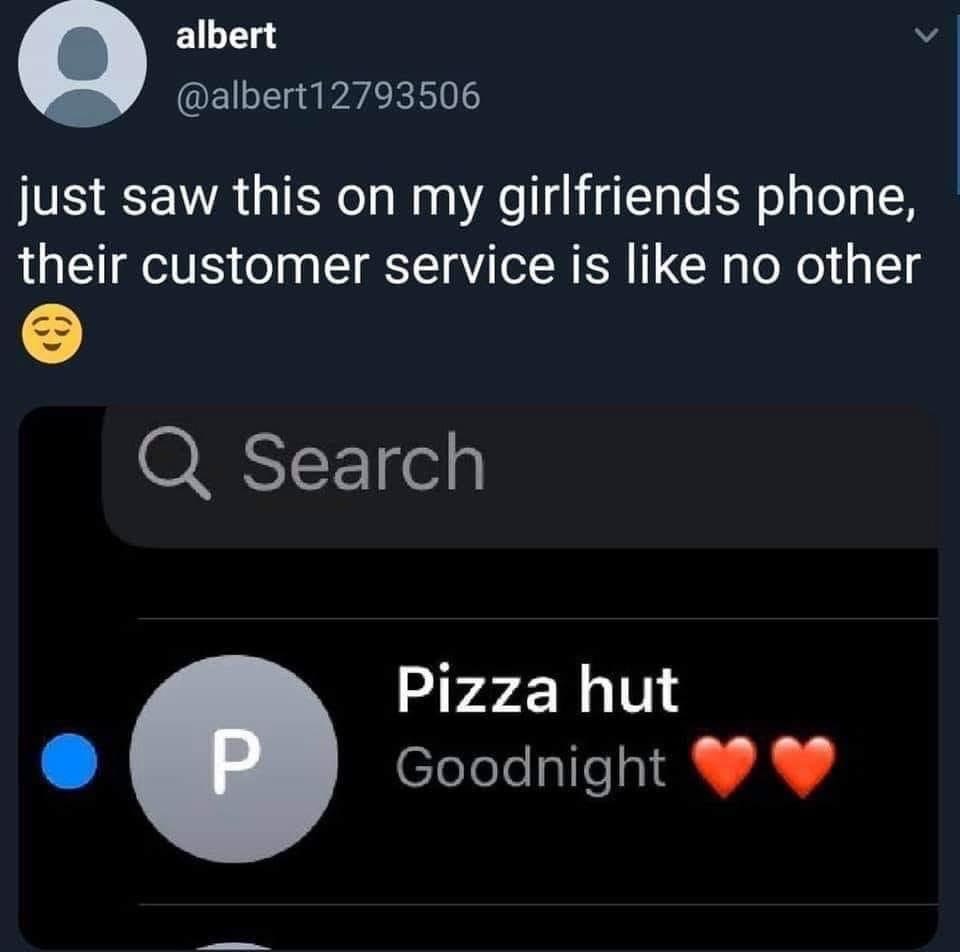Open the gray P contact avatar
The width and height of the screenshot is (960, 952).
tap(233, 759)
